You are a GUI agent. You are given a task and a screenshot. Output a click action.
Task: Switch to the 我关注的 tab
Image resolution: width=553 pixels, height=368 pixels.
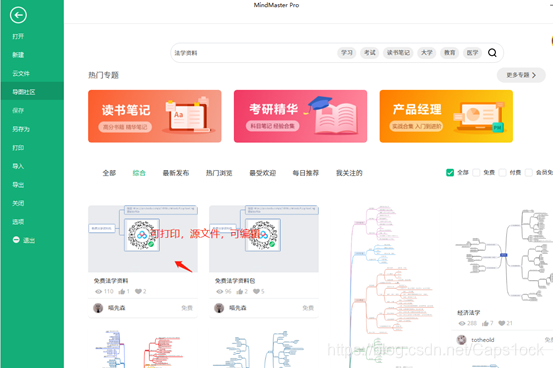click(349, 173)
